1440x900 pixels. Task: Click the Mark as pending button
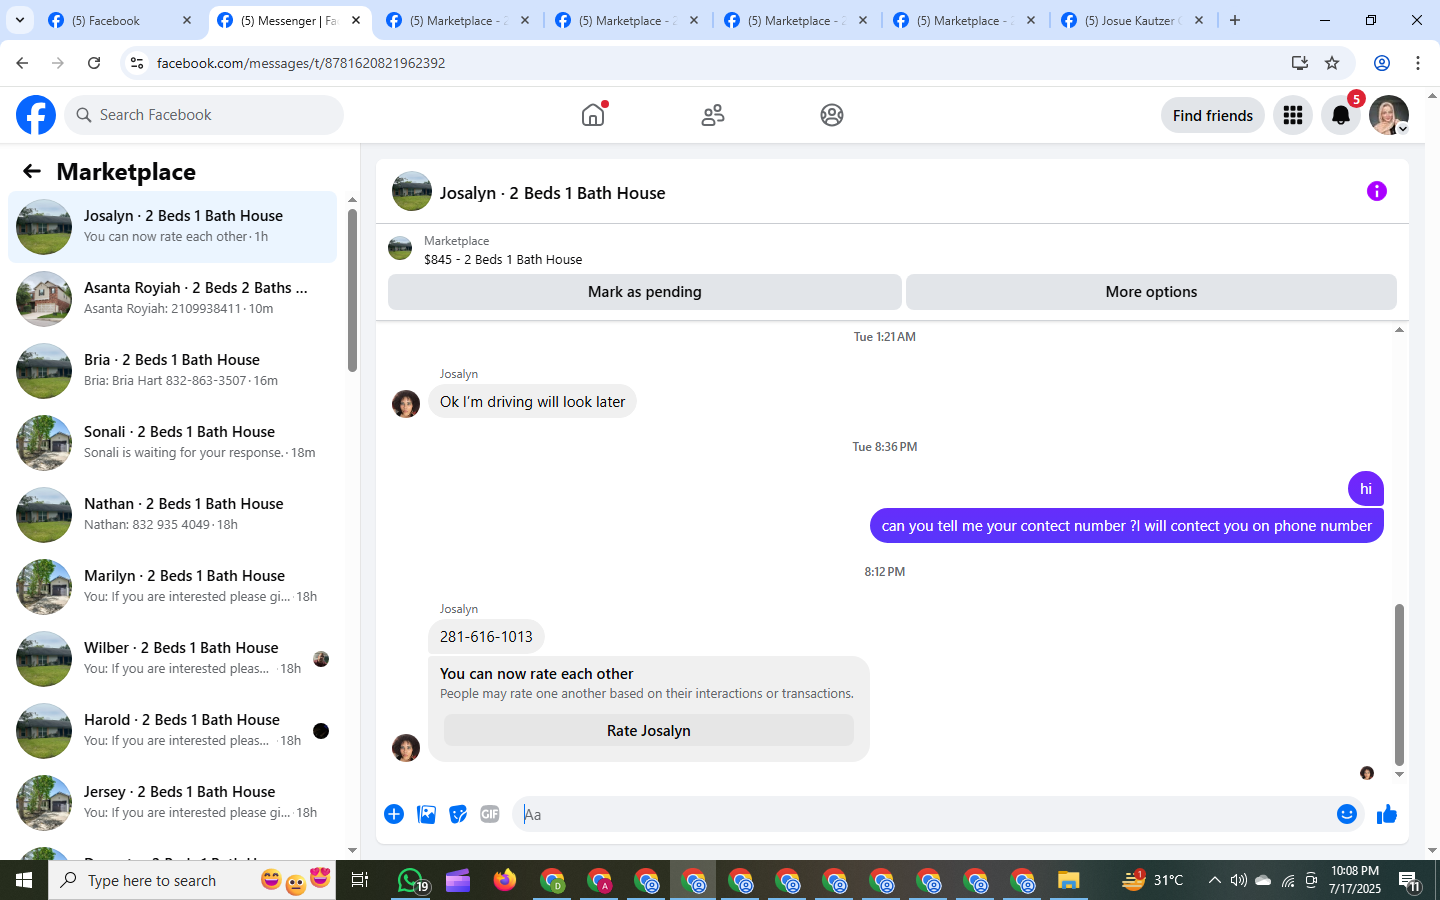(x=645, y=292)
